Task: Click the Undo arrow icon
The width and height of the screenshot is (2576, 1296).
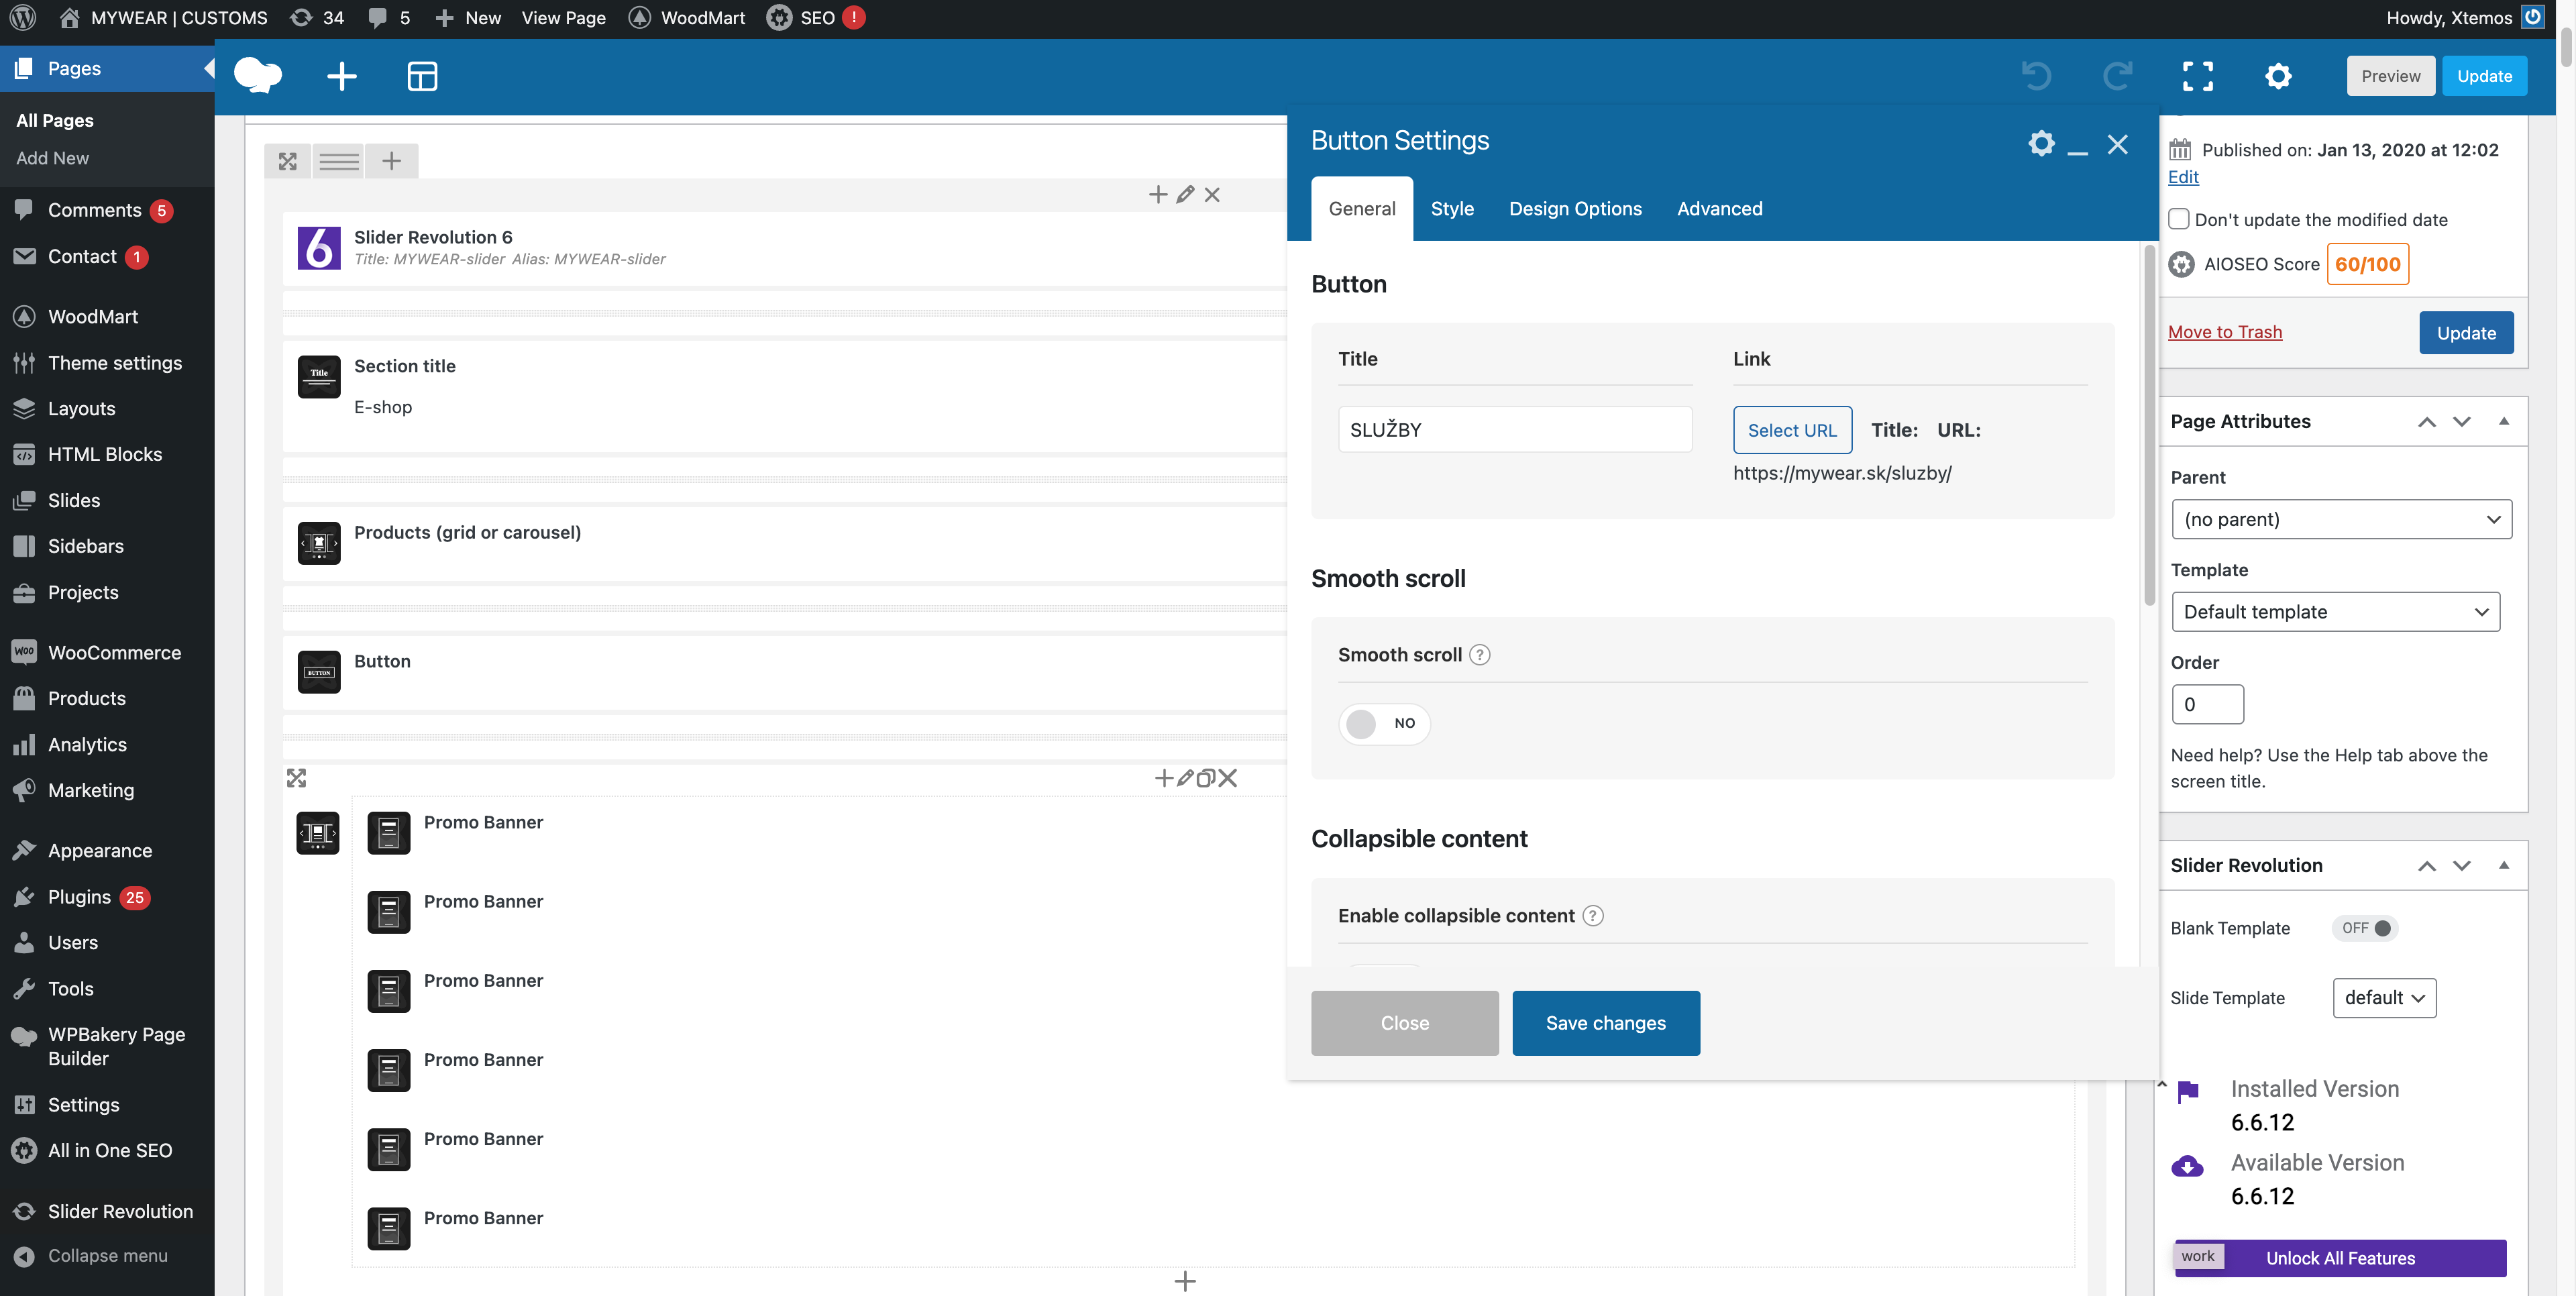Action: pyautogui.click(x=2035, y=76)
